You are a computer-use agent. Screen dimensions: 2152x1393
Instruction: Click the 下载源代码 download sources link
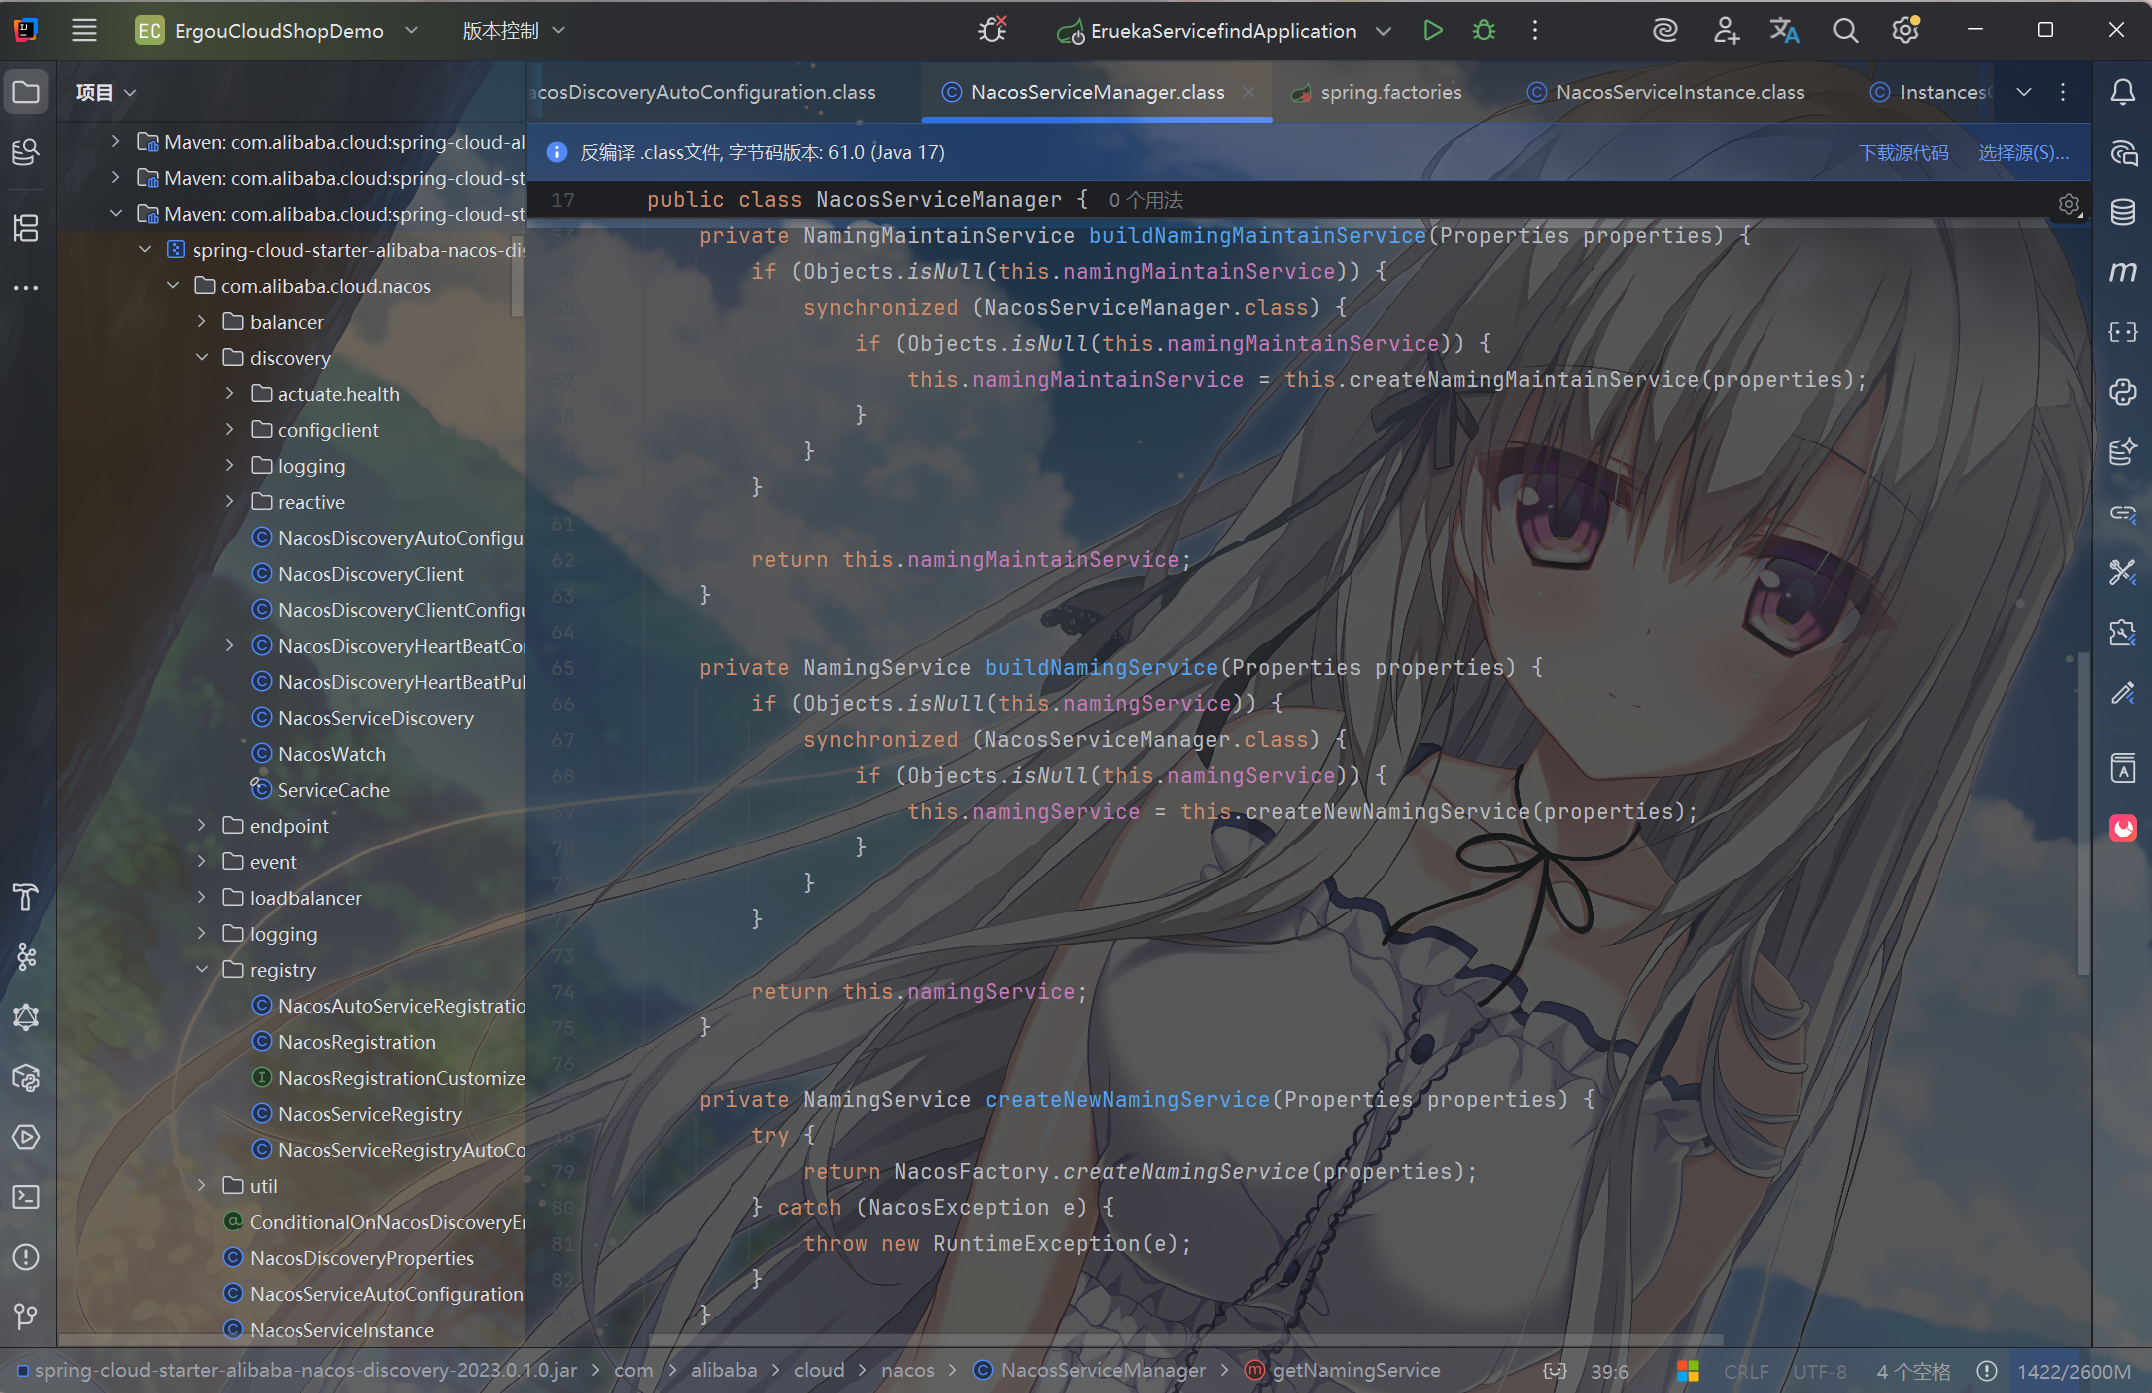coord(1904,152)
